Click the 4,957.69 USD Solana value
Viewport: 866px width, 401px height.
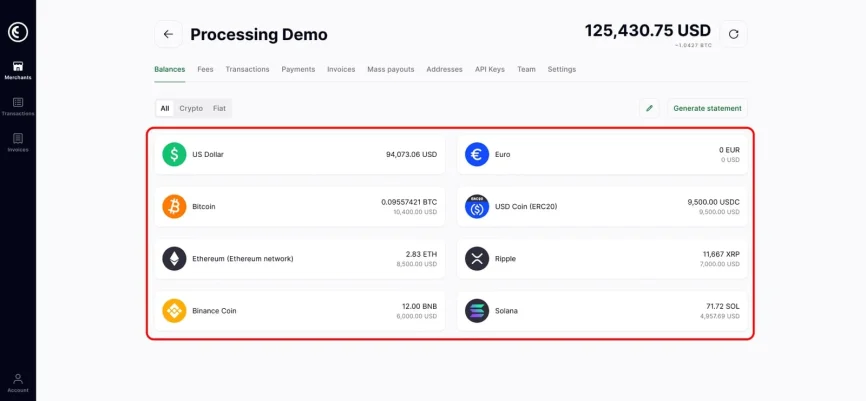[720, 316]
